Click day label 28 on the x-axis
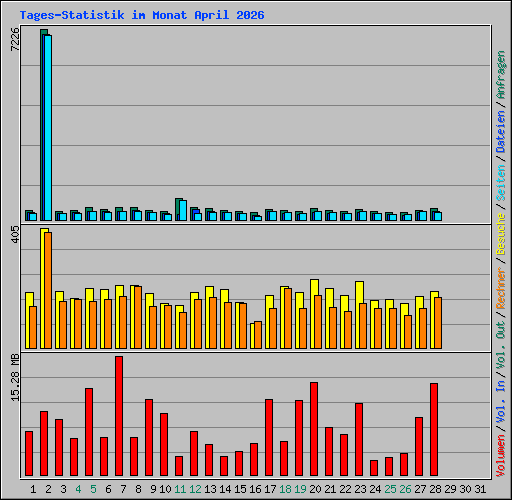The width and height of the screenshot is (512, 500). coord(435,489)
